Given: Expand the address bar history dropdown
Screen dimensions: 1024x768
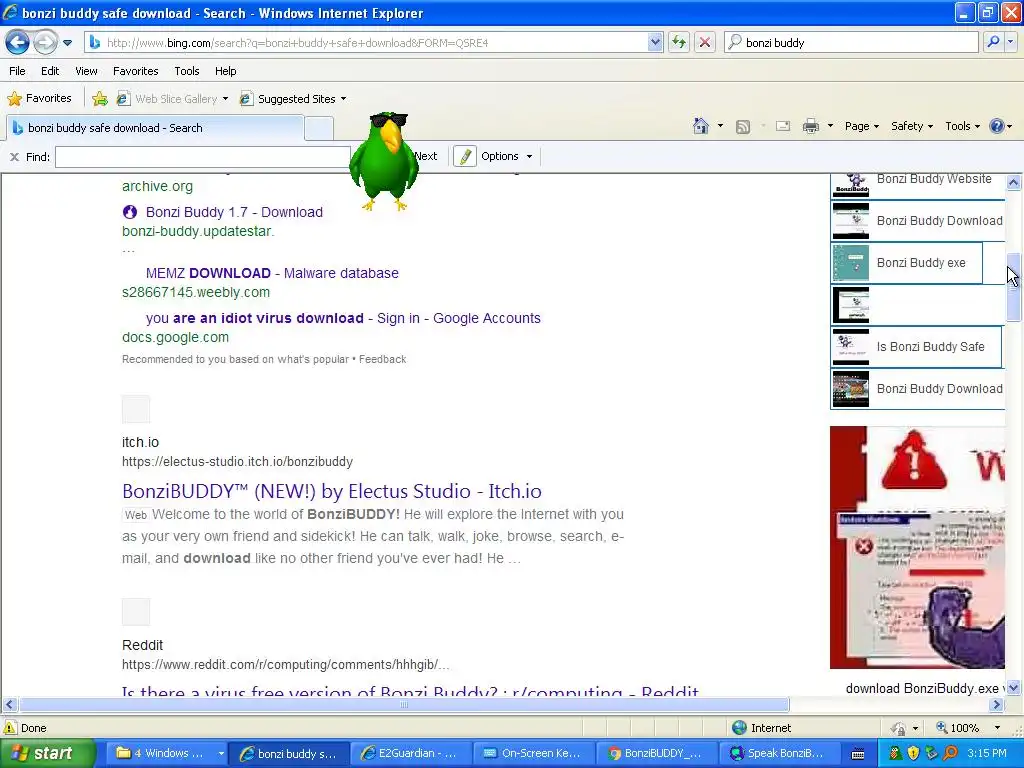Looking at the screenshot, I should click(655, 42).
